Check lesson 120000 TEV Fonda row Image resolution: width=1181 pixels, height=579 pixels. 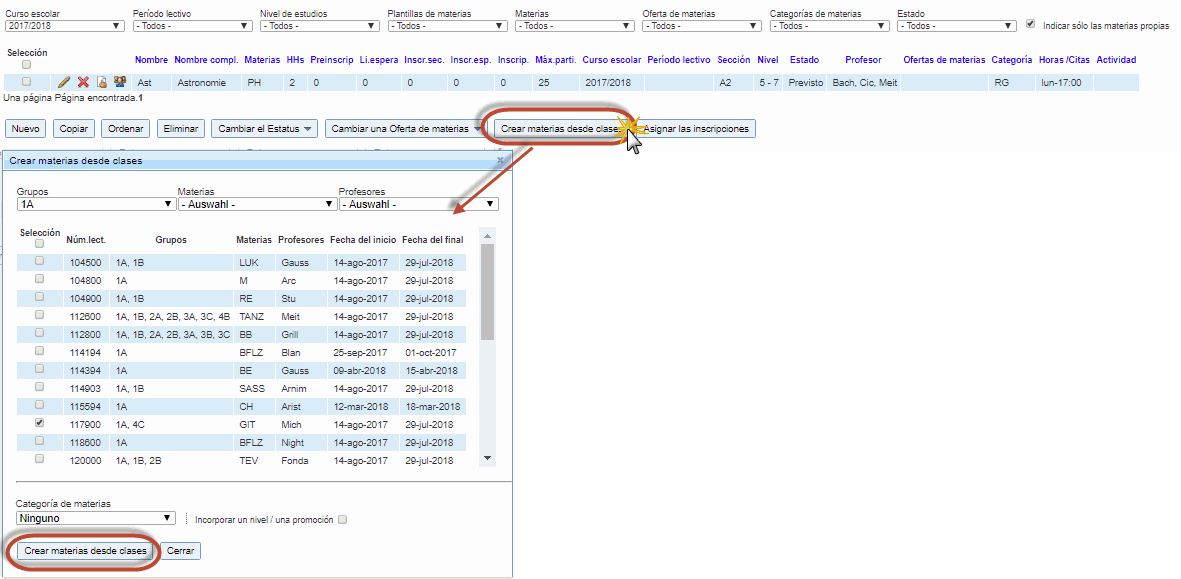pyautogui.click(x=40, y=459)
